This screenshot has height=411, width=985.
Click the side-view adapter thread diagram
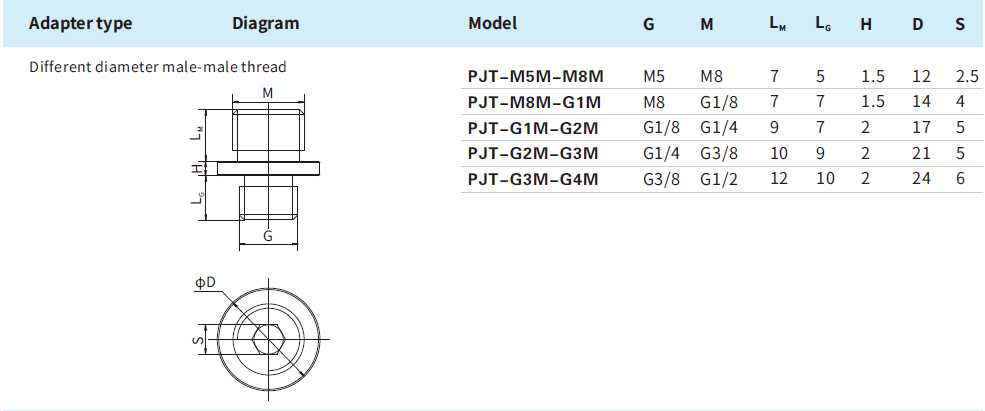click(x=267, y=165)
